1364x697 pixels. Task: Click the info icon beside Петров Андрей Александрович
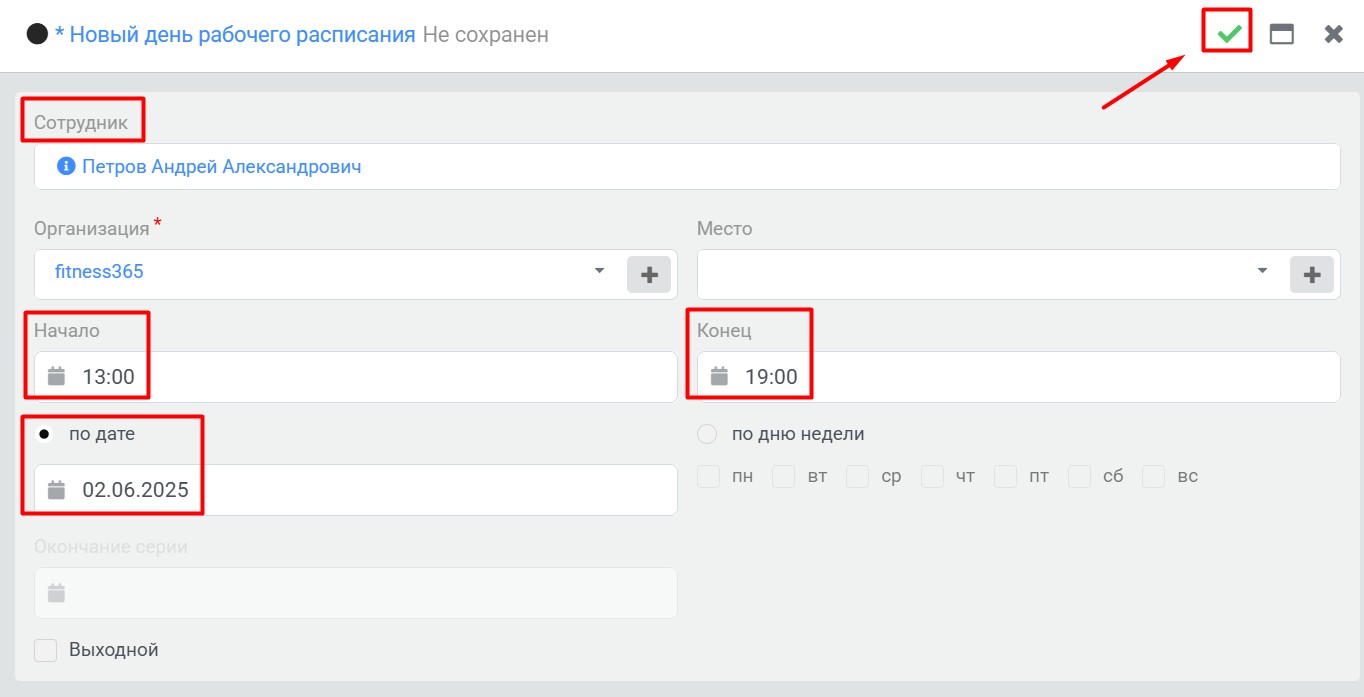[x=66, y=167]
